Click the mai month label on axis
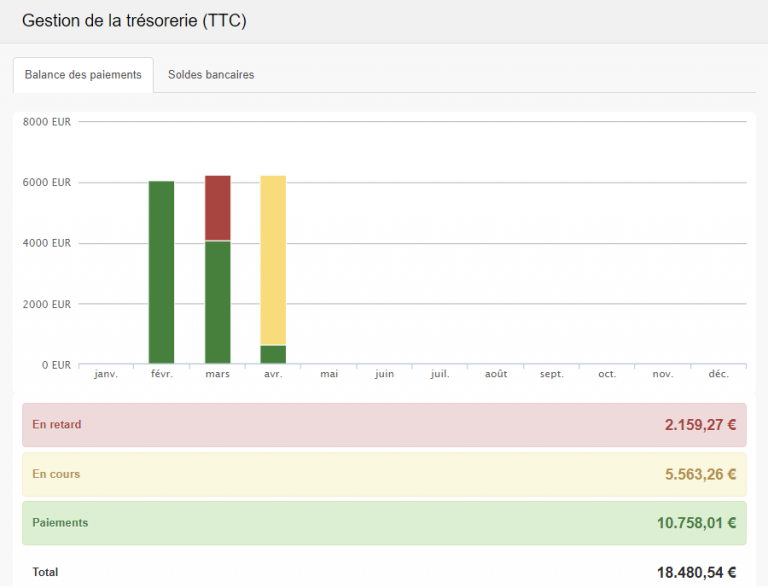 click(329, 374)
